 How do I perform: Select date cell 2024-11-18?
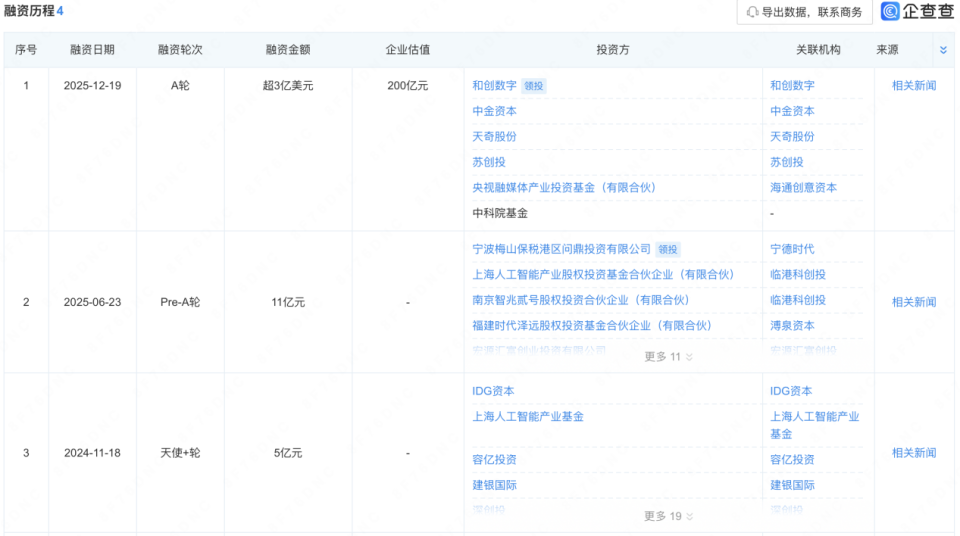pos(92,453)
